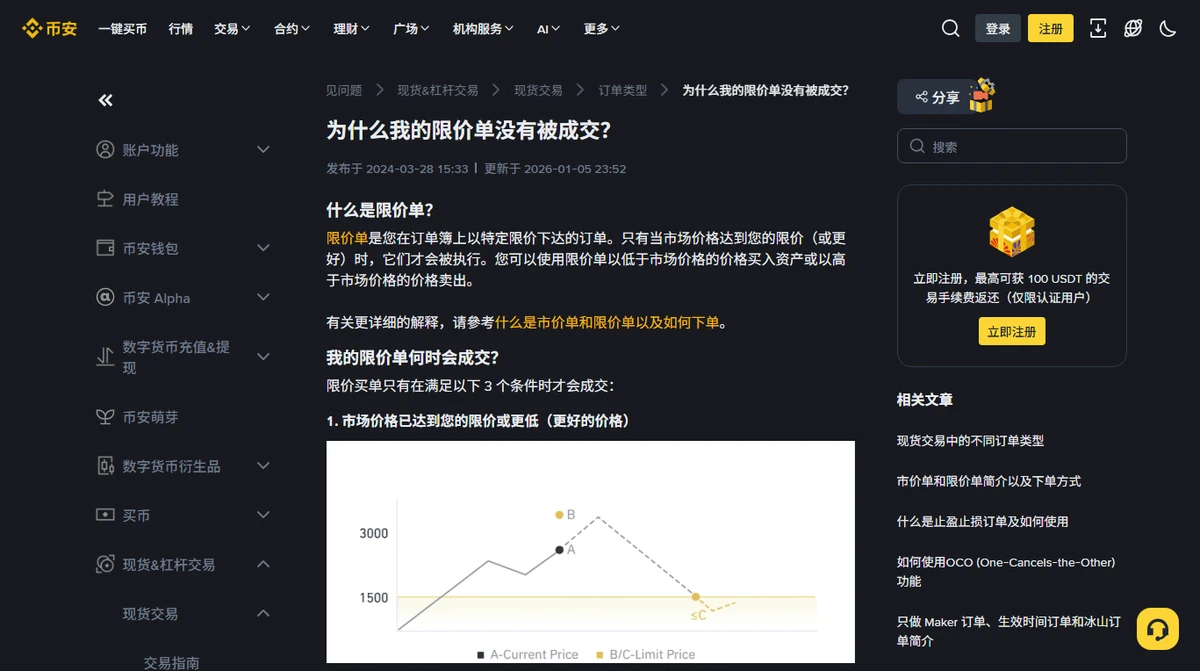Click the gift box next to 分享
This screenshot has width=1200, height=671.
[x=982, y=95]
